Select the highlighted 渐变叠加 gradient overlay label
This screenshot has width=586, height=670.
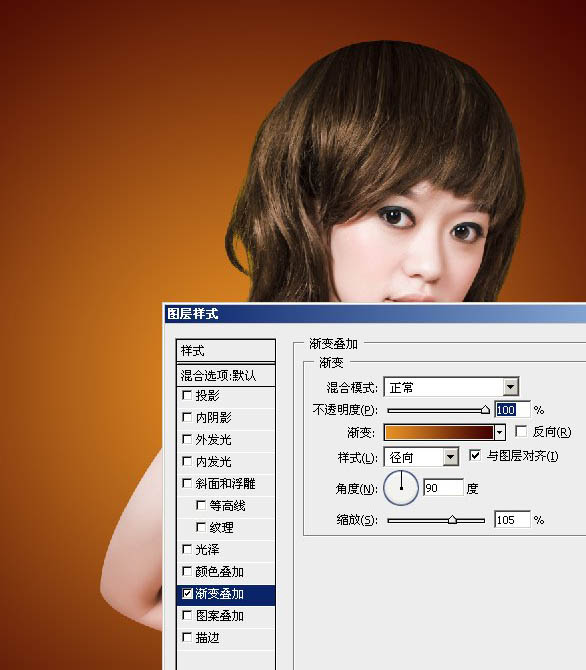click(x=219, y=594)
